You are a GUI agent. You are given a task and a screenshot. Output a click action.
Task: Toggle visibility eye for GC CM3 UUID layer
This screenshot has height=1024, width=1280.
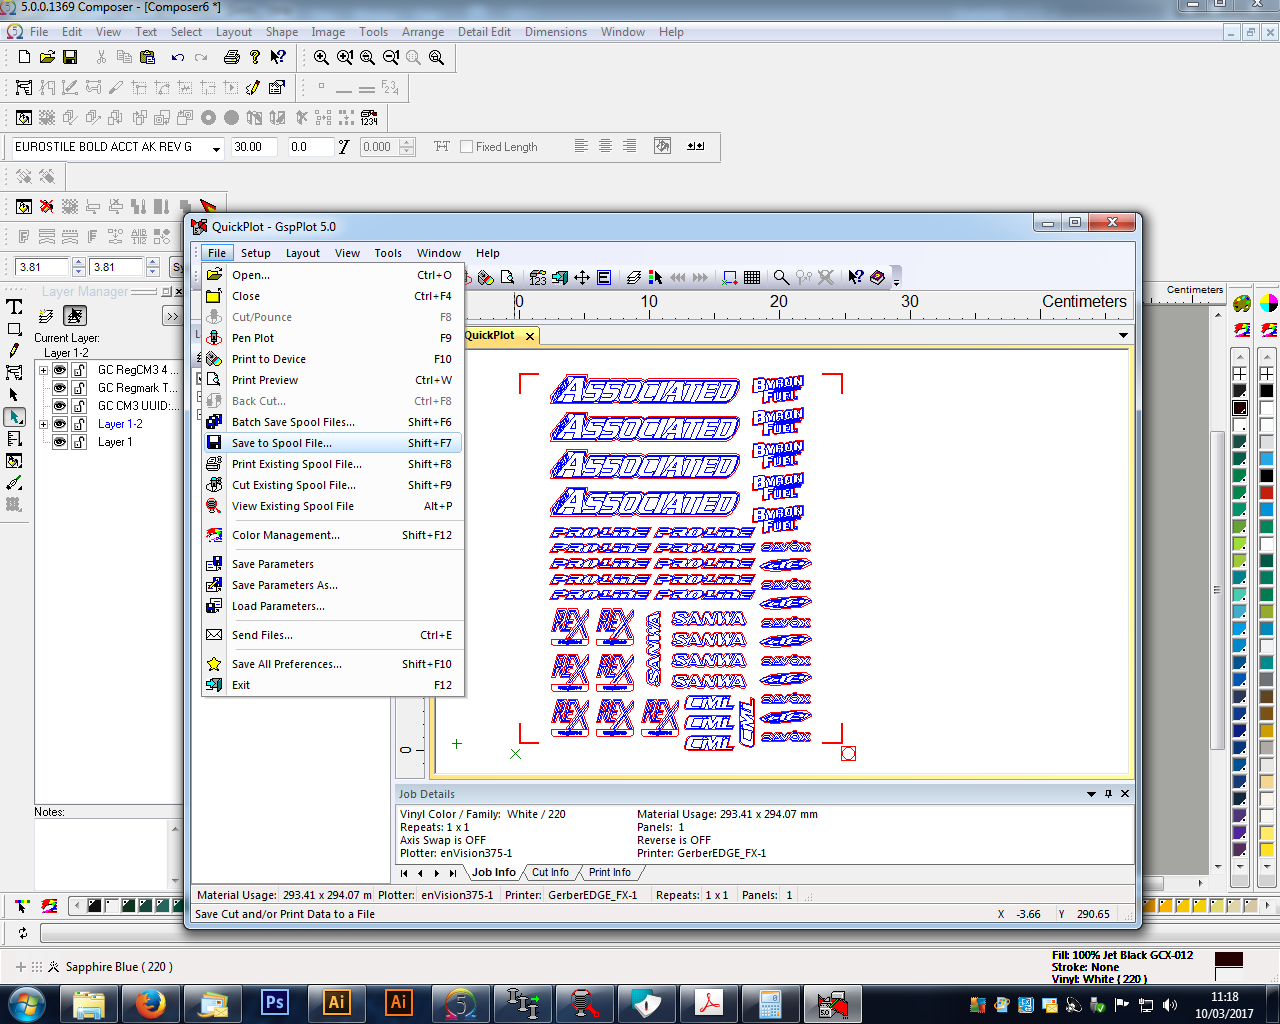tap(60, 406)
